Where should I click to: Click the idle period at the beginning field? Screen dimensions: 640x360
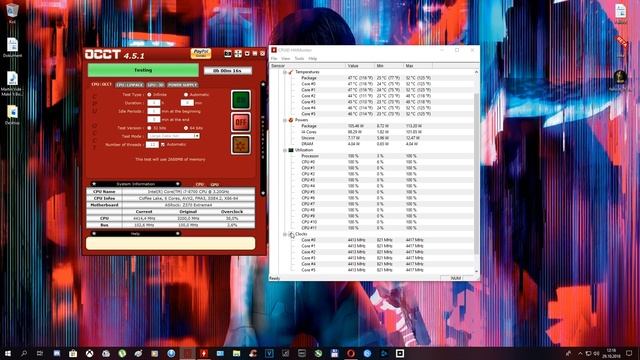tap(153, 111)
